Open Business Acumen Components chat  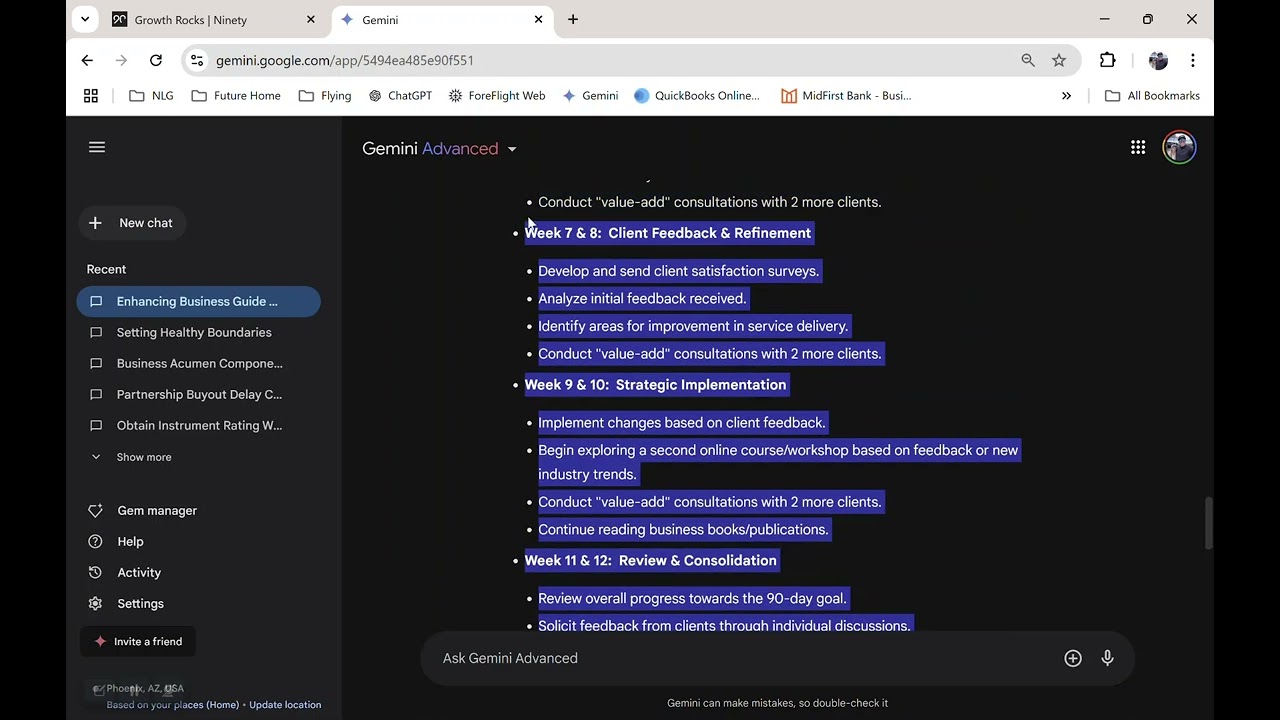pos(198,363)
